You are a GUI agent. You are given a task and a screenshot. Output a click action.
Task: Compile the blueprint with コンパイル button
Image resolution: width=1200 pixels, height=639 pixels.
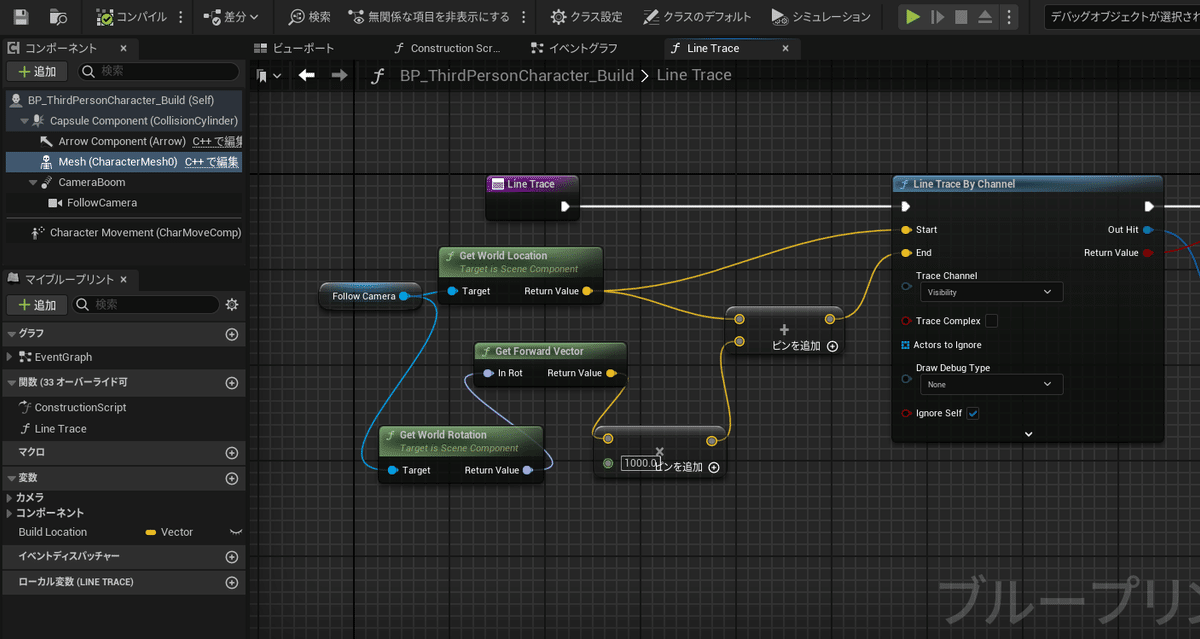pyautogui.click(x=133, y=17)
